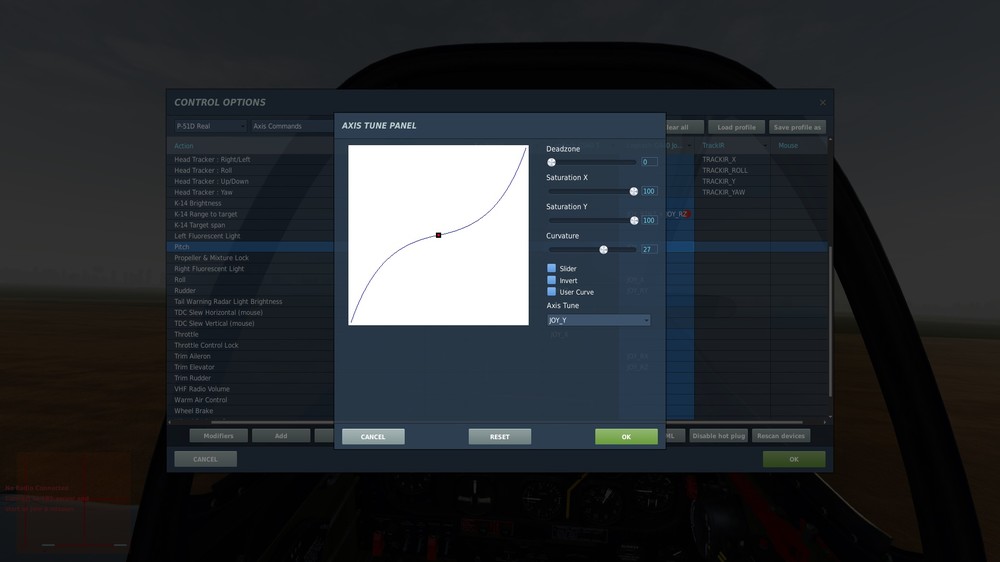Select VHF Radio Volume row
Viewport: 1000px width, 562px height.
pyautogui.click(x=251, y=388)
